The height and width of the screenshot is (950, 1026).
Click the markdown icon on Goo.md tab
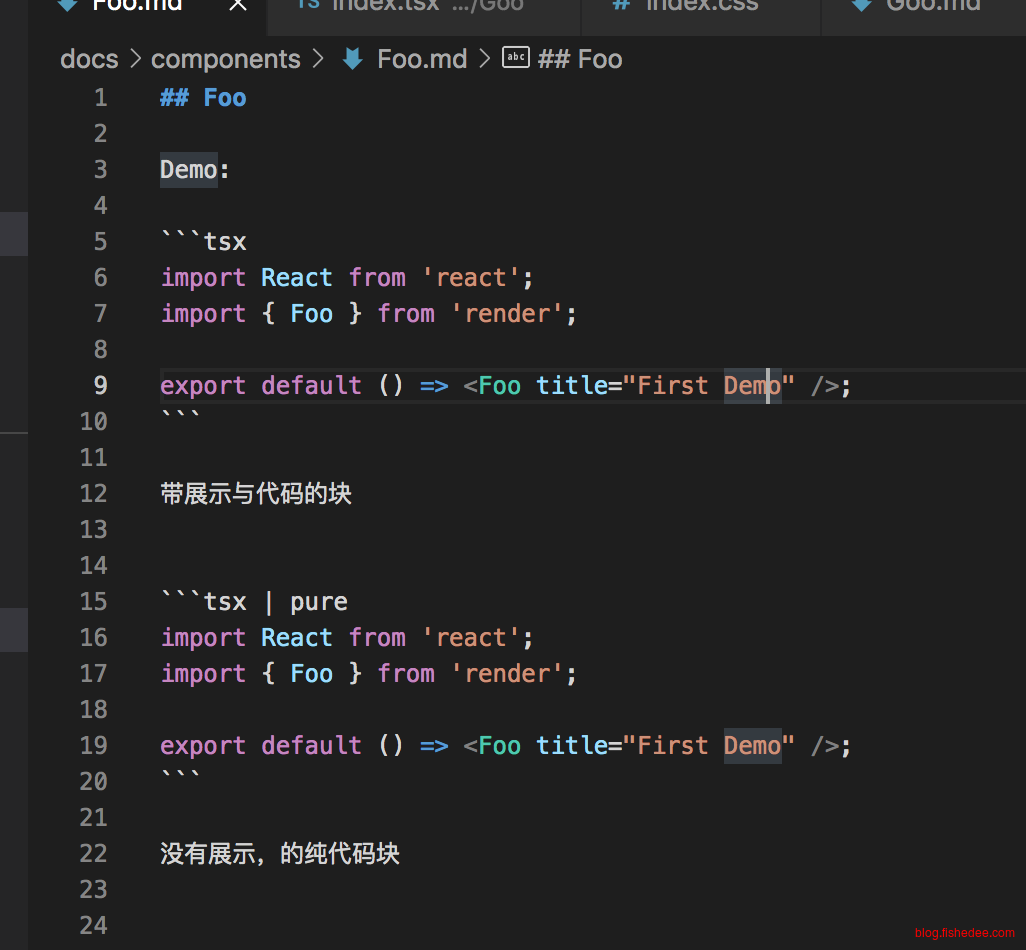pos(862,5)
